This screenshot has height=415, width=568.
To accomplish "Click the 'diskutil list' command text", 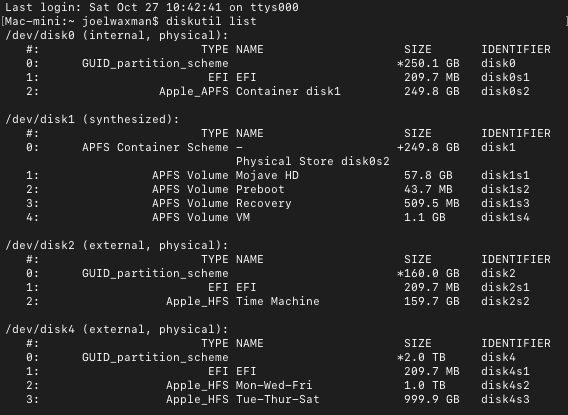I will (x=211, y=21).
